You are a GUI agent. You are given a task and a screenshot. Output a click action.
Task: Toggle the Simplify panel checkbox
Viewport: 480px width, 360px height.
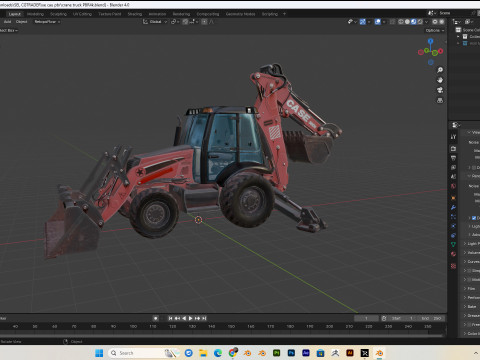(x=469, y=271)
